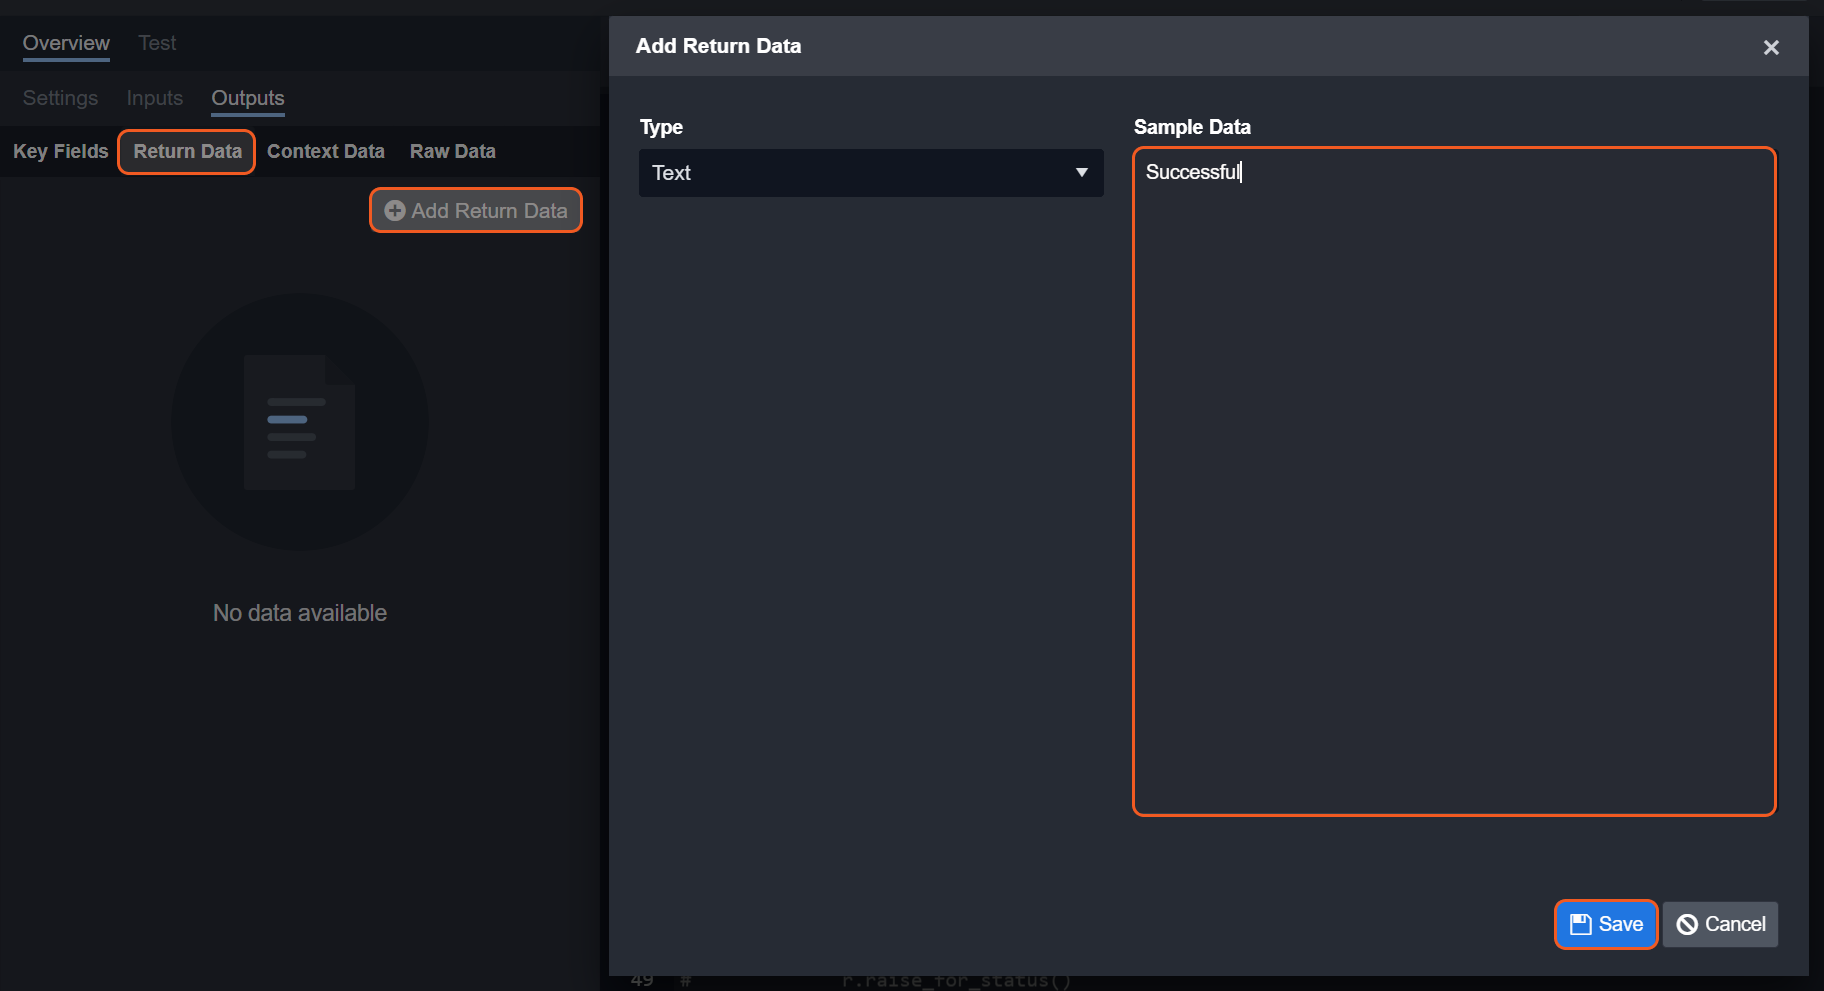The width and height of the screenshot is (1824, 991).
Task: Save the return data entry
Action: [1606, 924]
